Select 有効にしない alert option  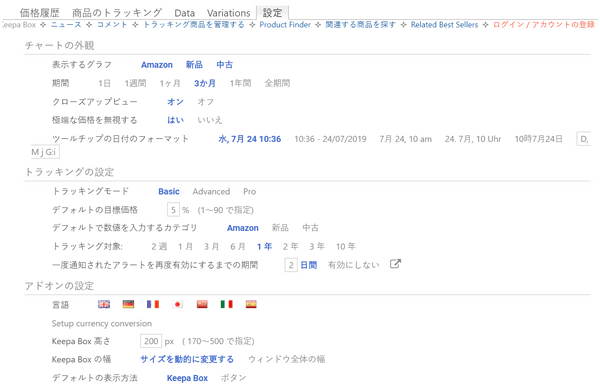tap(354, 265)
